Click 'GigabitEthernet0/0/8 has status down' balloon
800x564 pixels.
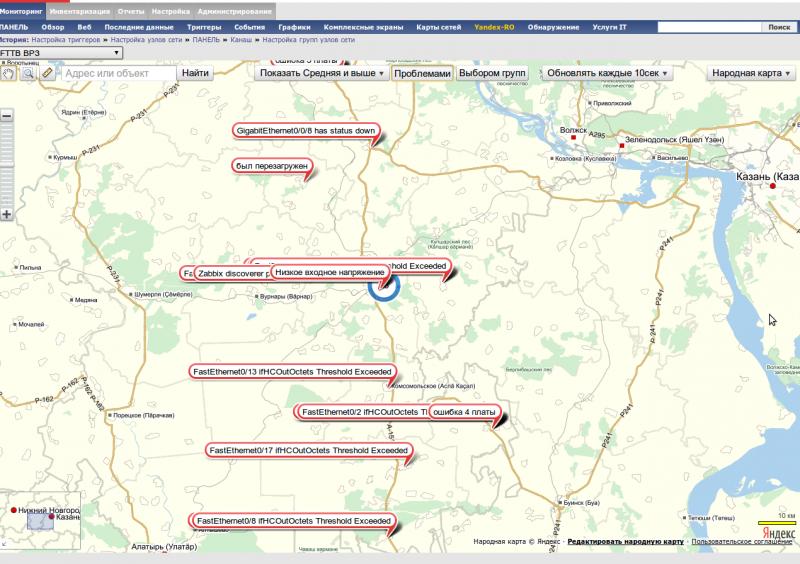(x=306, y=131)
